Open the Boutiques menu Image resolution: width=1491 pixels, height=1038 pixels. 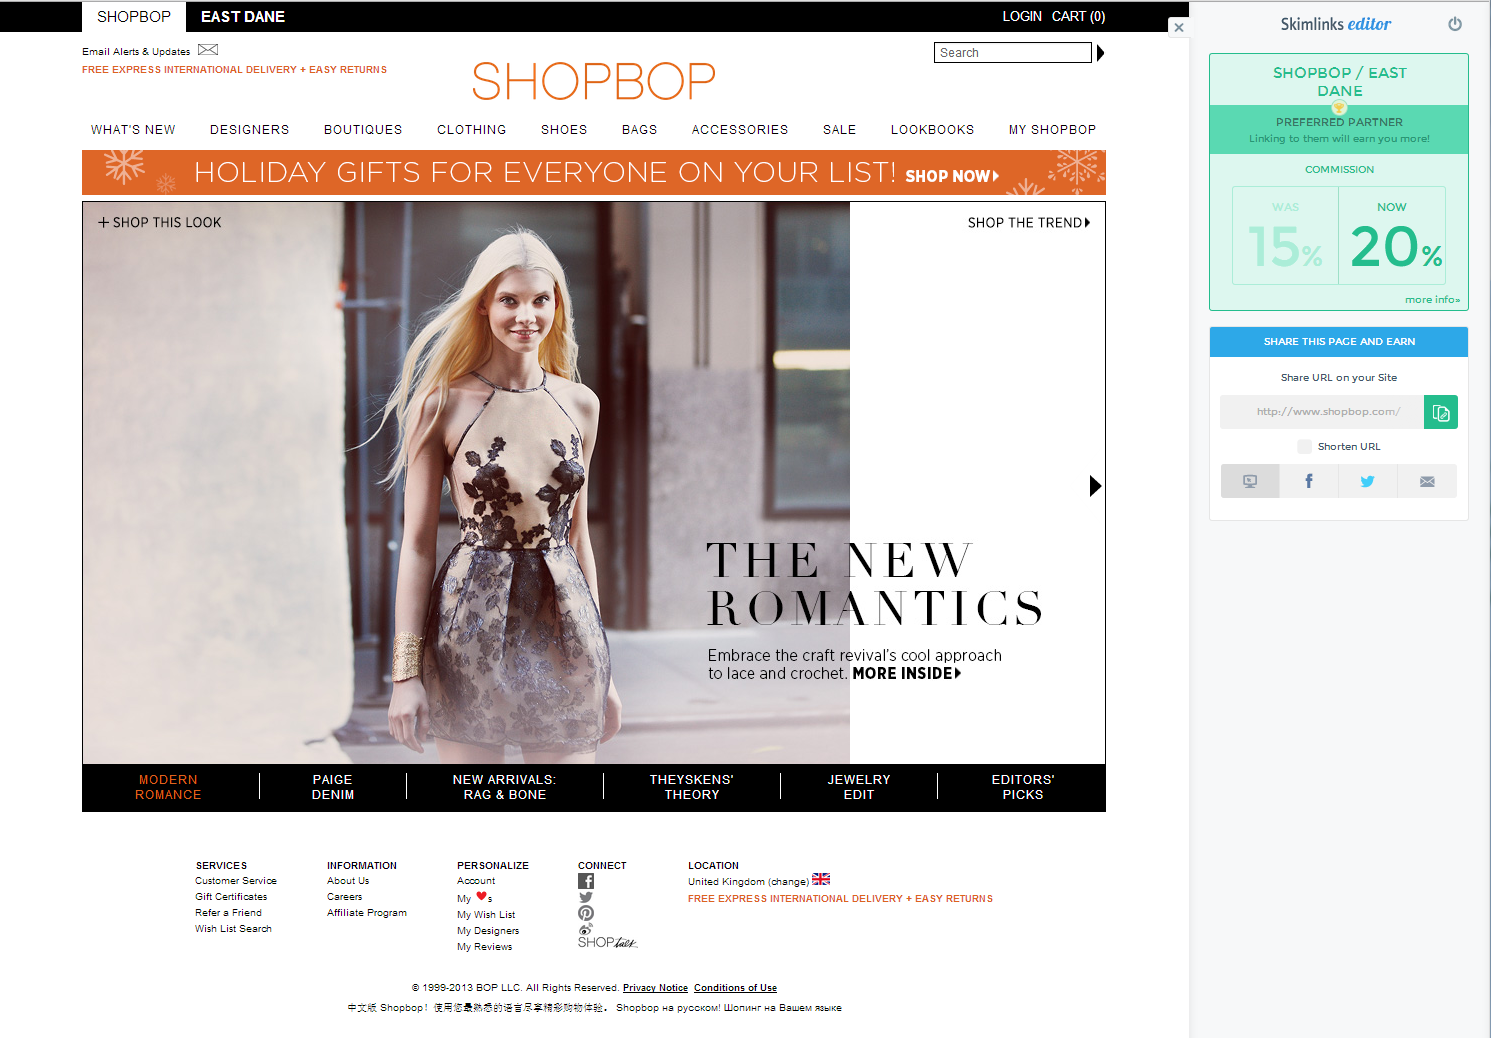363,130
